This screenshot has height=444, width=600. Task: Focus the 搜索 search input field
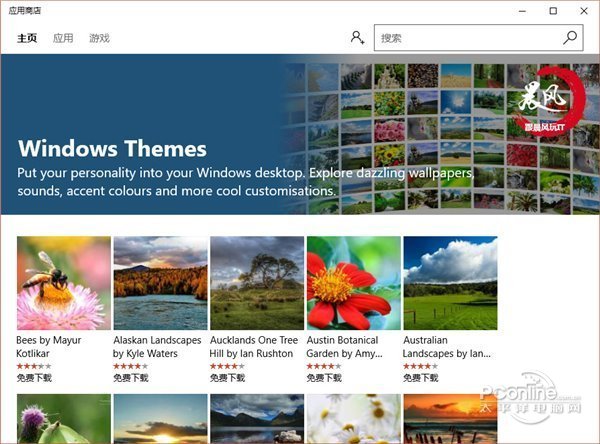click(x=478, y=38)
